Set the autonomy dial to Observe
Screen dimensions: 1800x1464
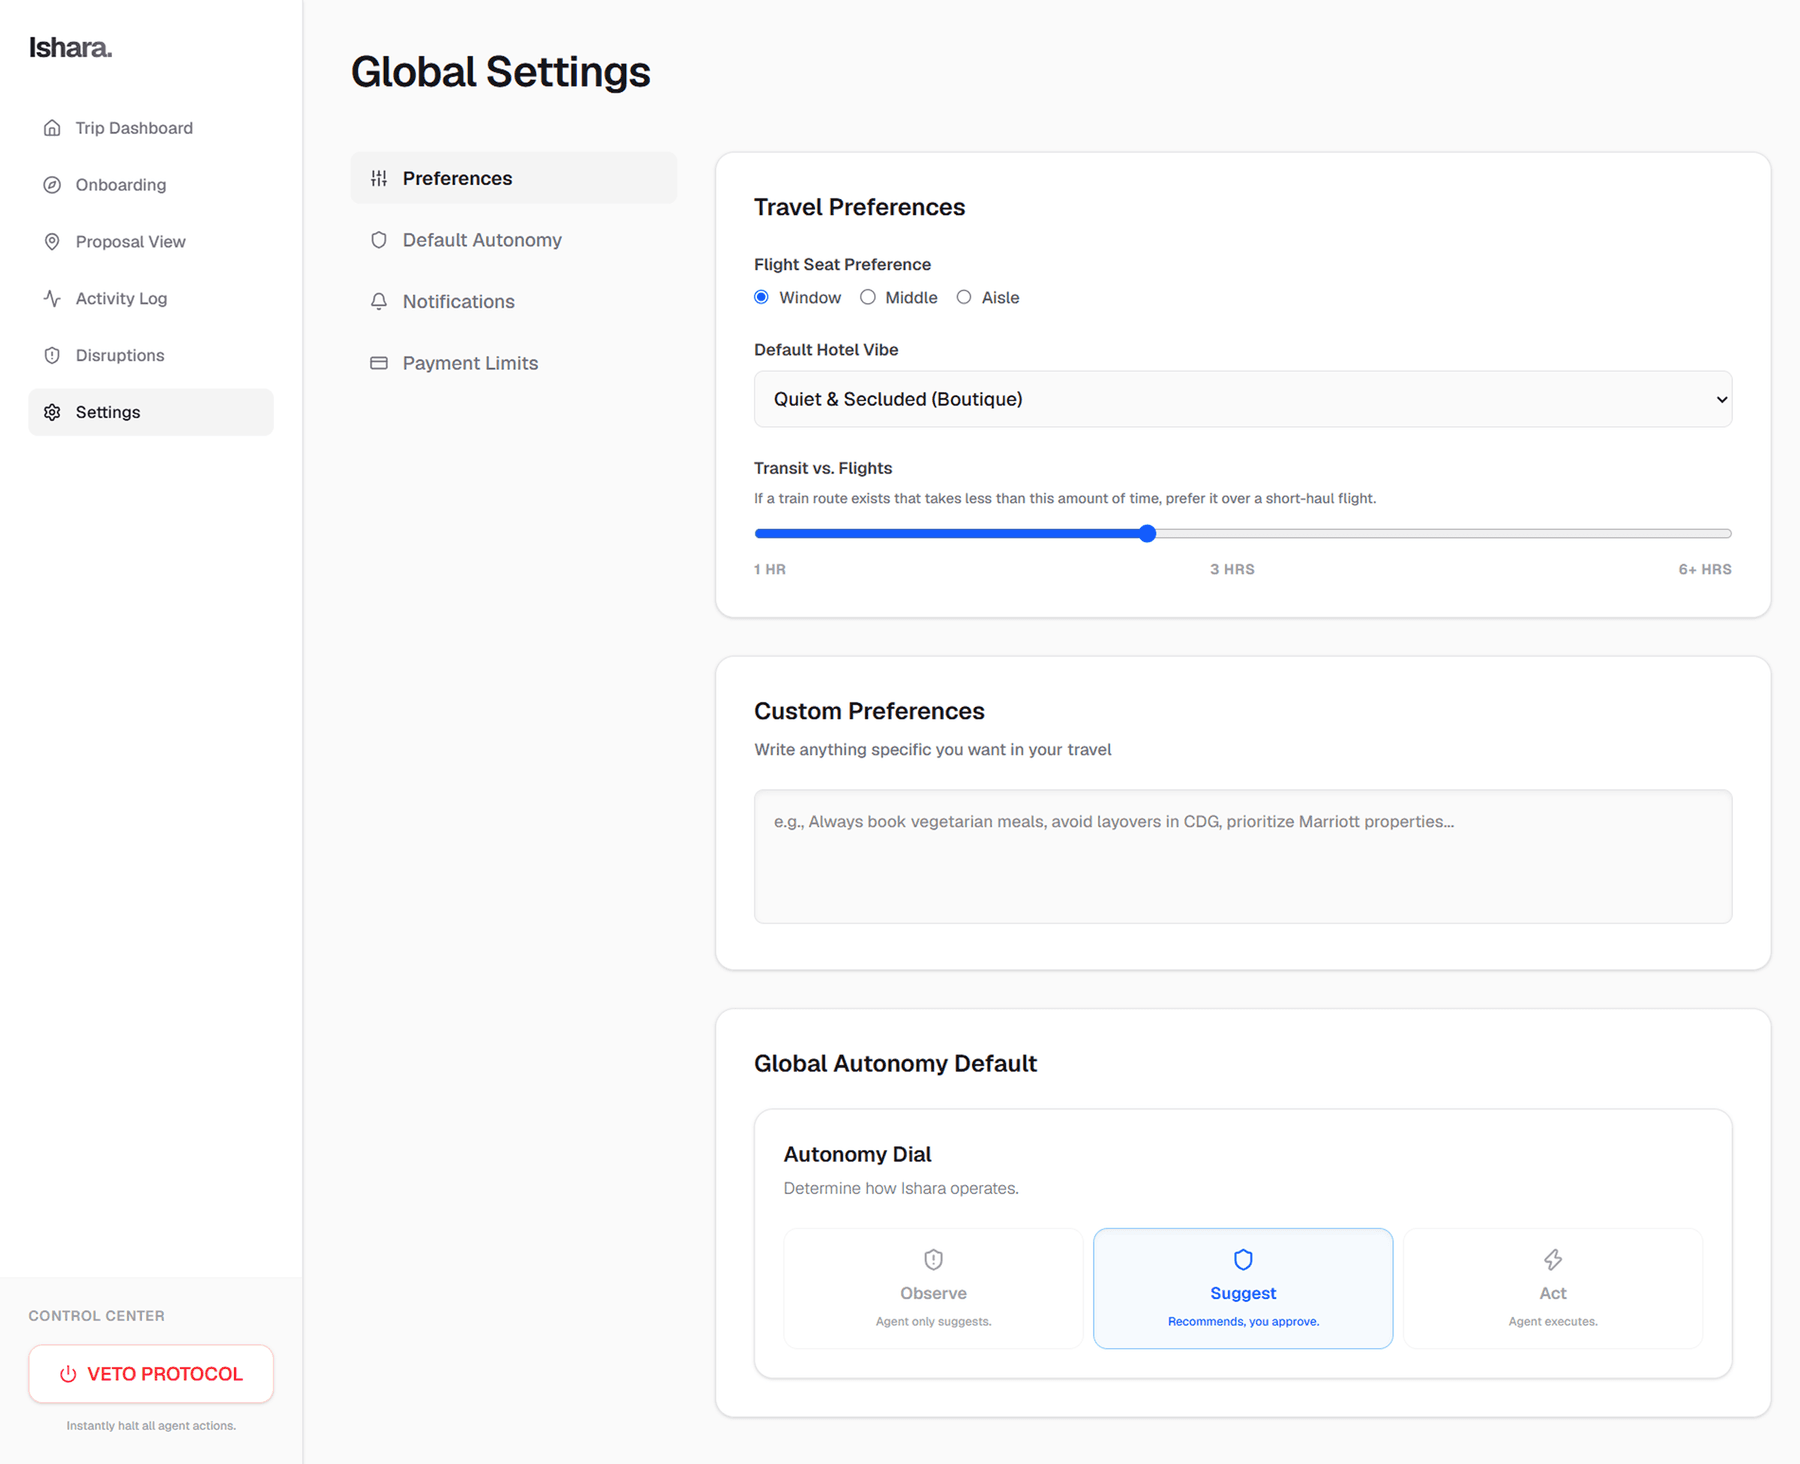(933, 1289)
